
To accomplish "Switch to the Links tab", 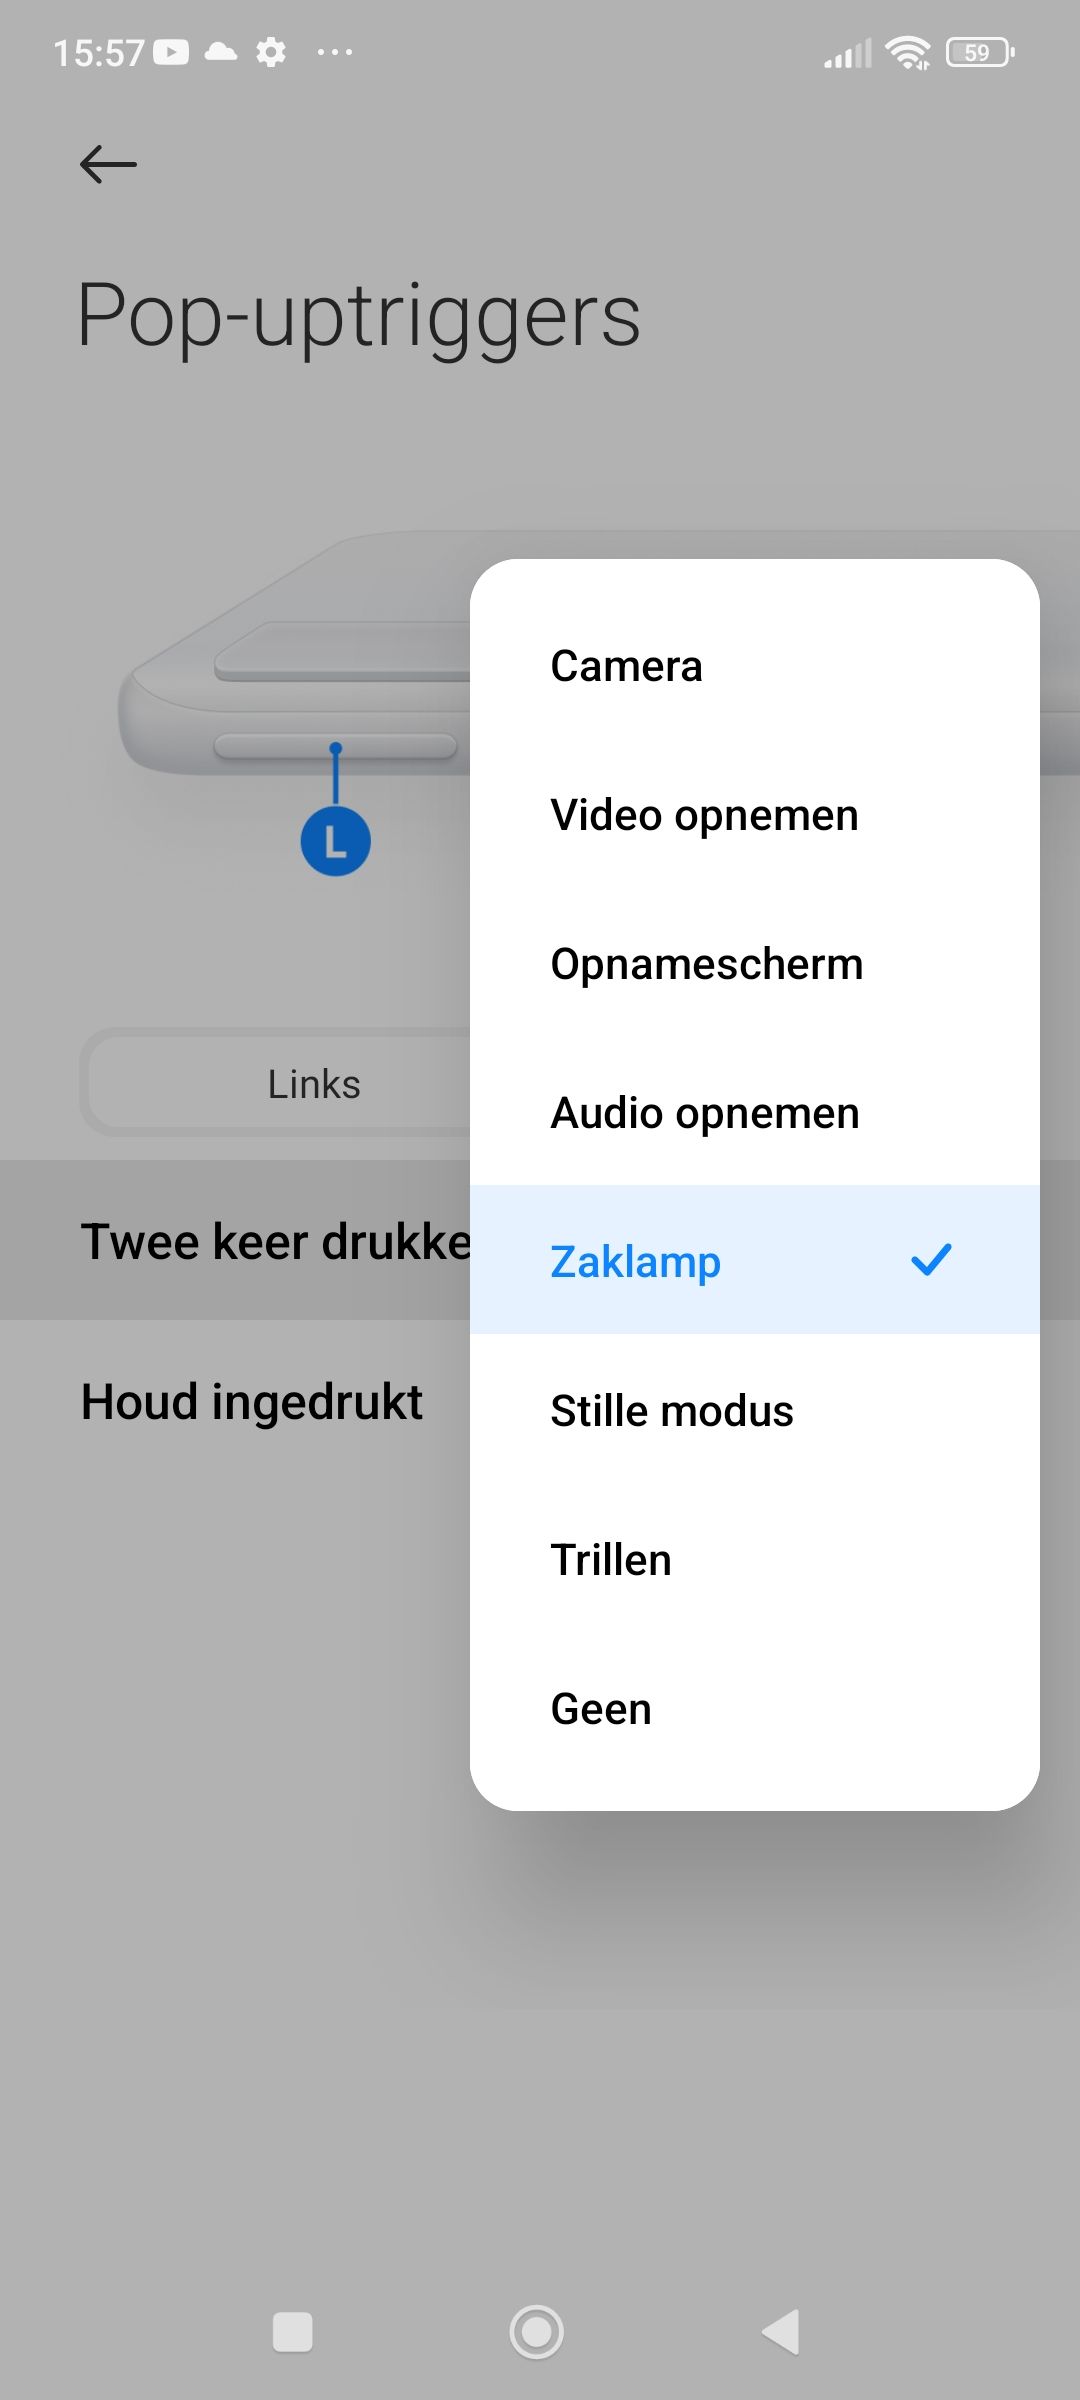I will 314,1083.
